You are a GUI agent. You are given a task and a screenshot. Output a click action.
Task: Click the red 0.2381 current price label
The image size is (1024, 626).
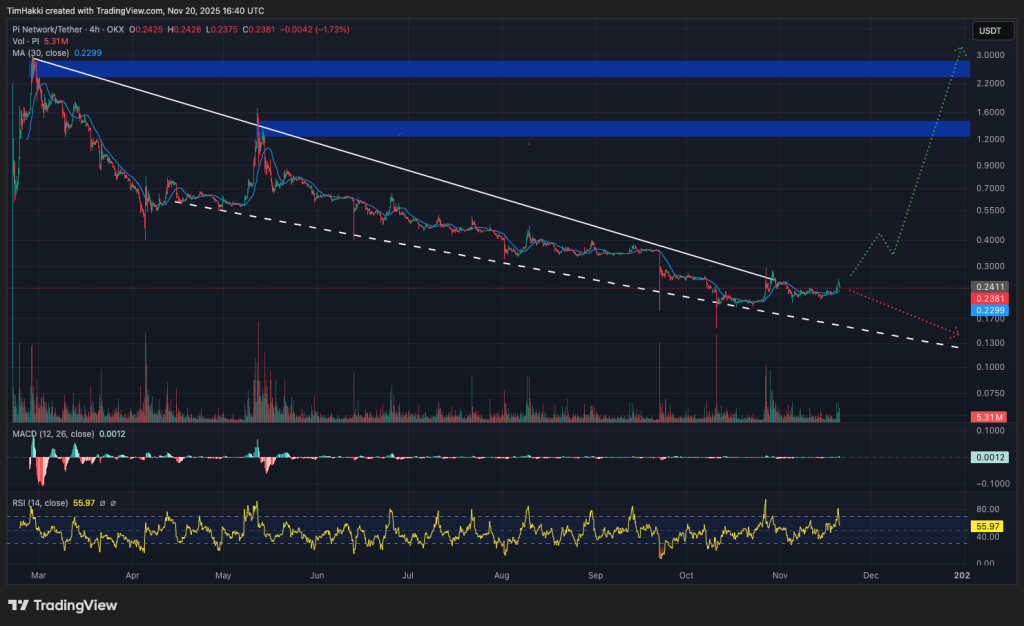(988, 299)
